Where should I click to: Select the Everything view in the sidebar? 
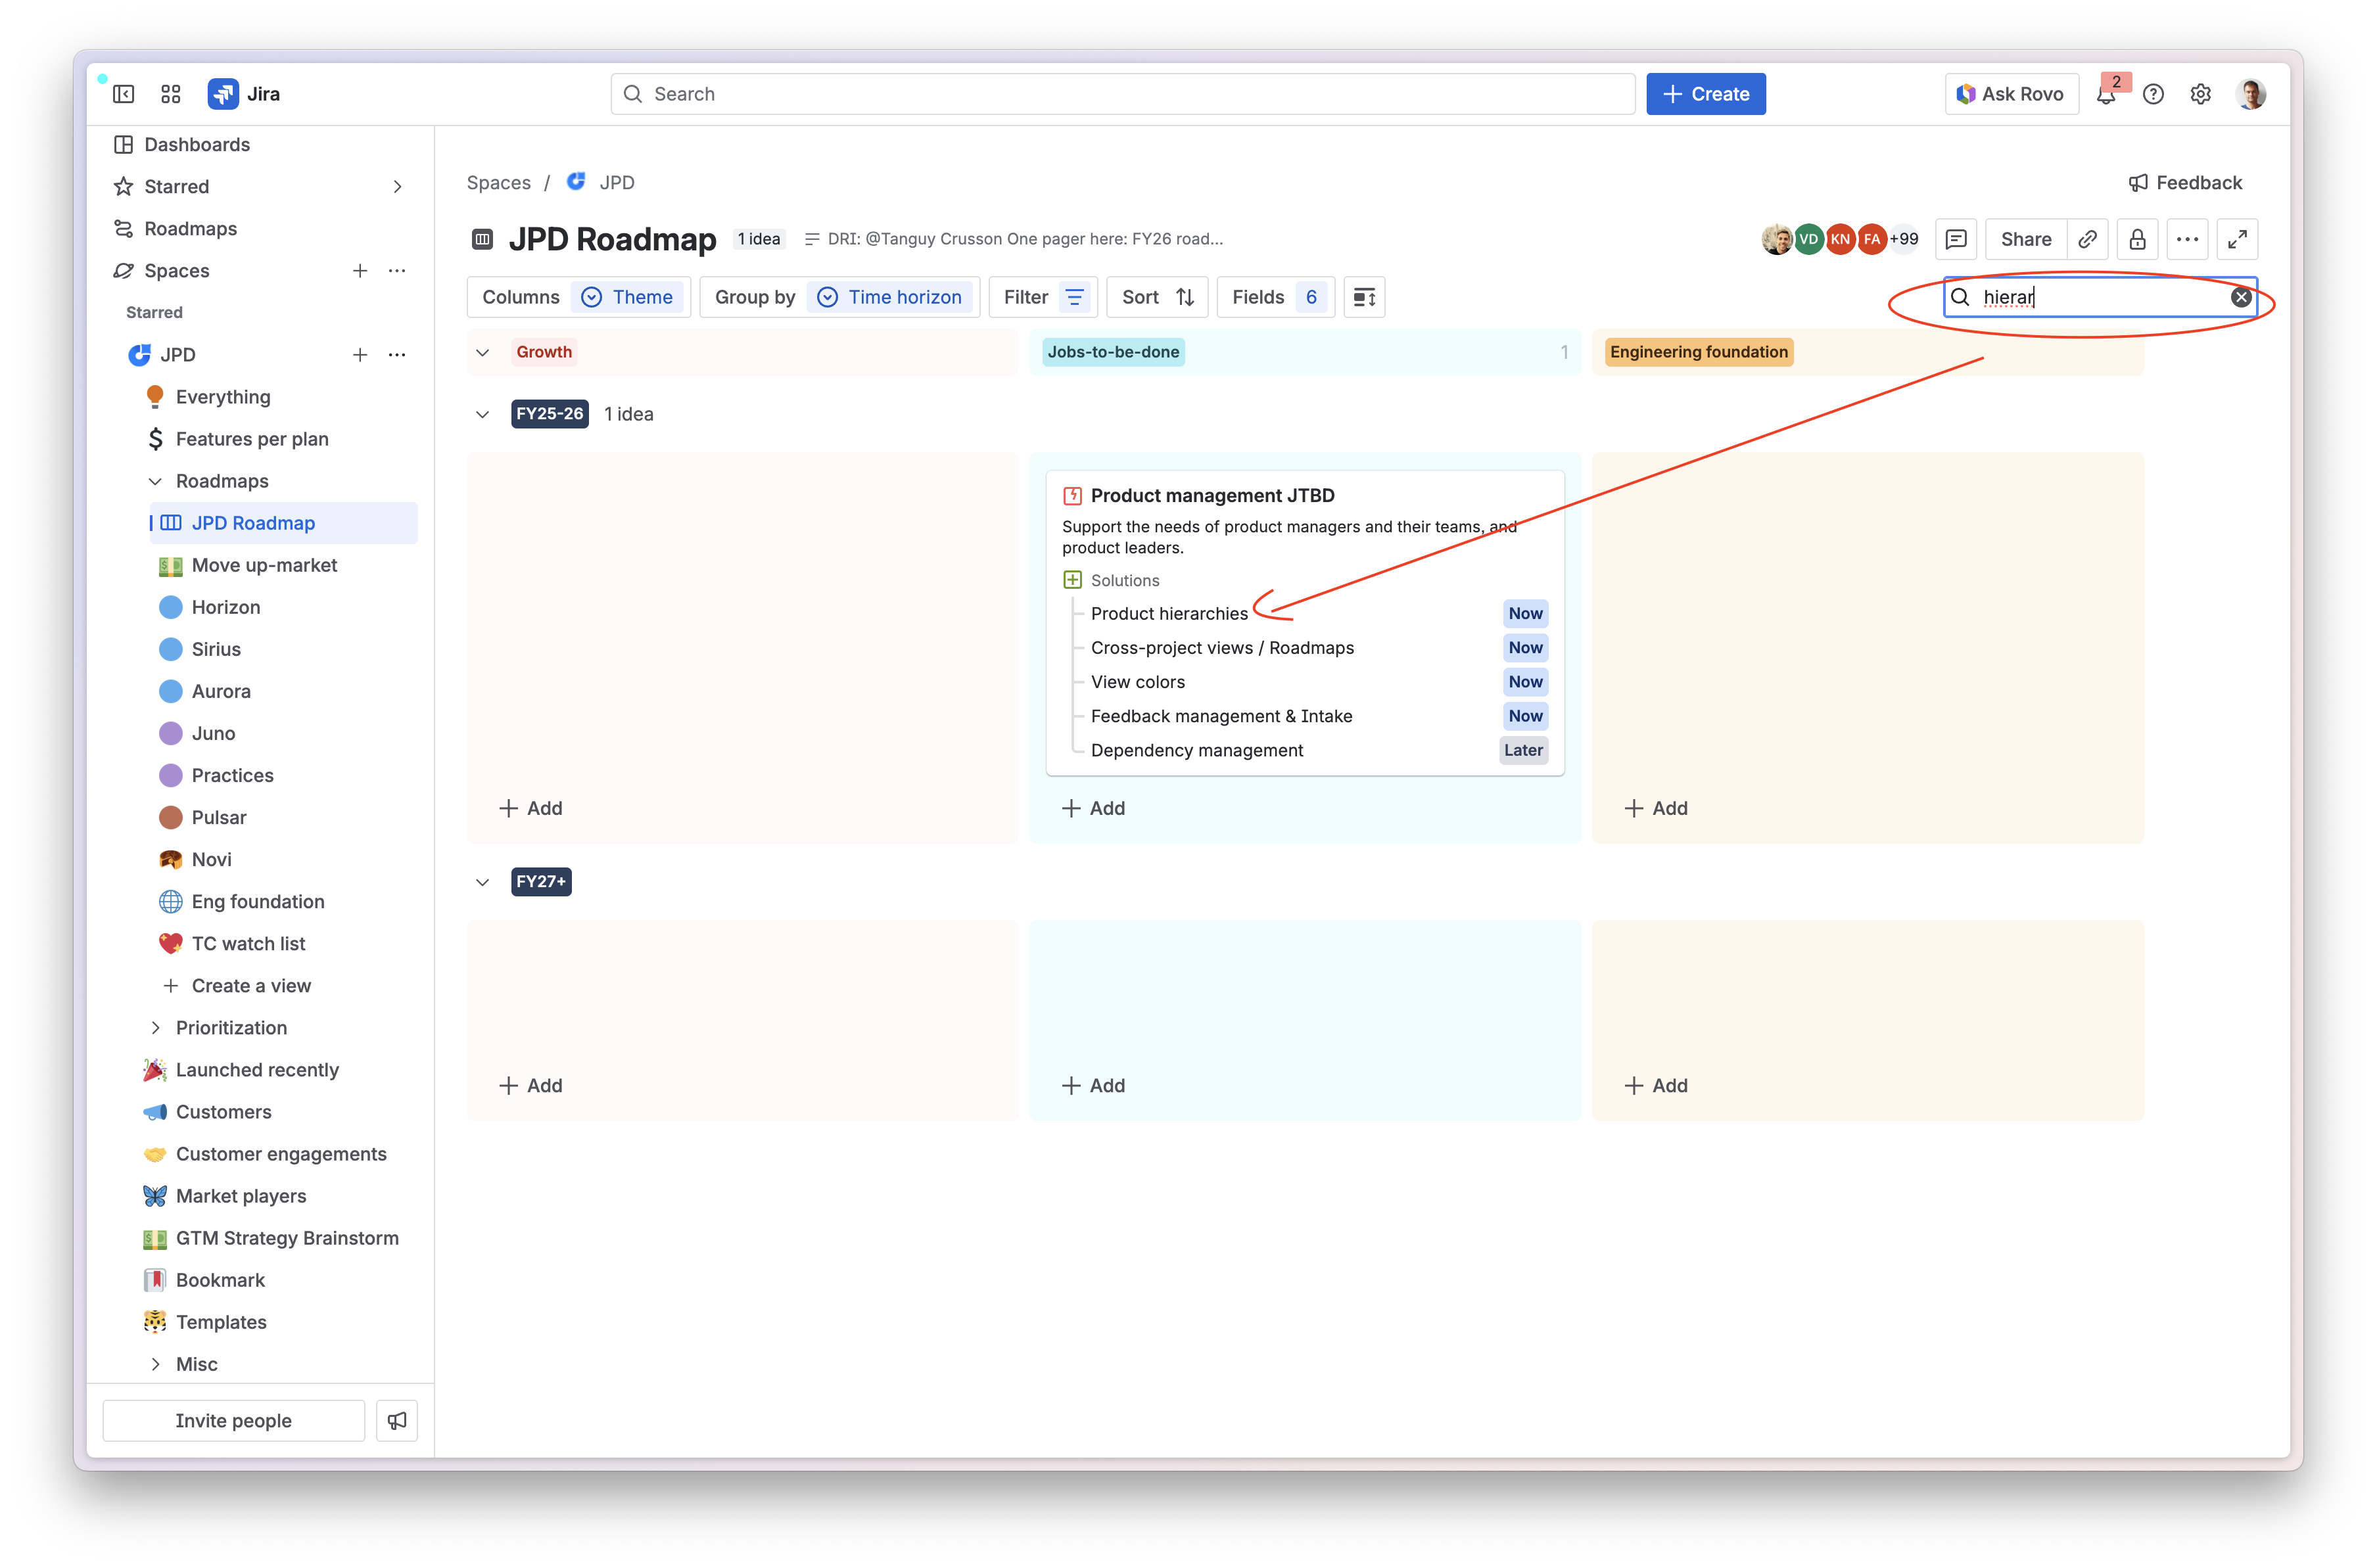[223, 397]
